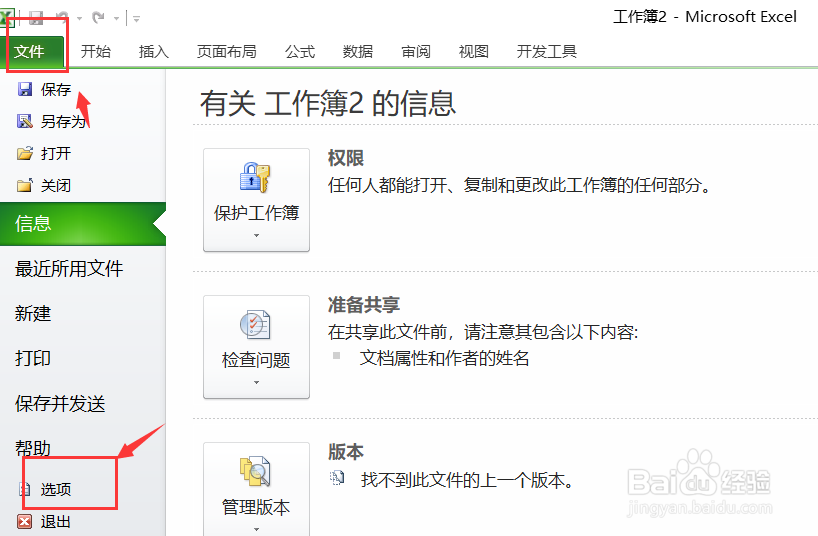Select 新建 in the backstage menu

(32, 314)
